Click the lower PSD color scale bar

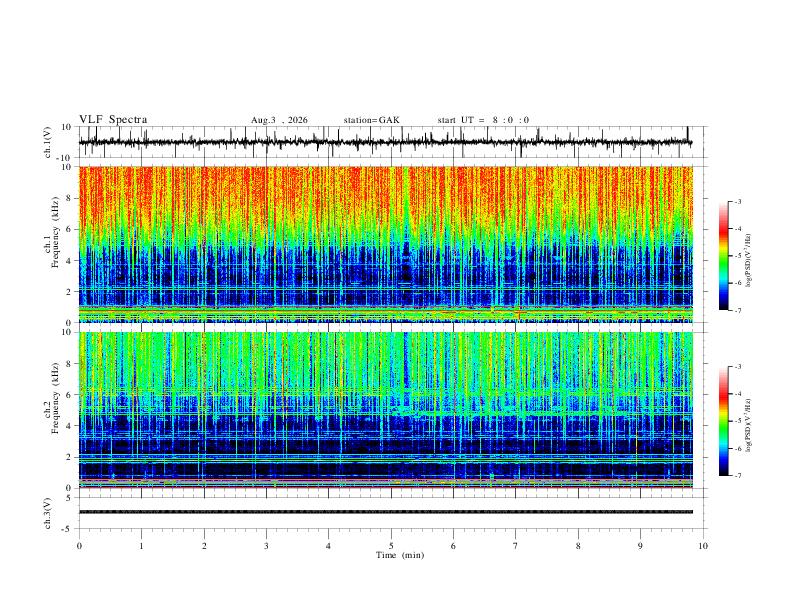pos(723,421)
